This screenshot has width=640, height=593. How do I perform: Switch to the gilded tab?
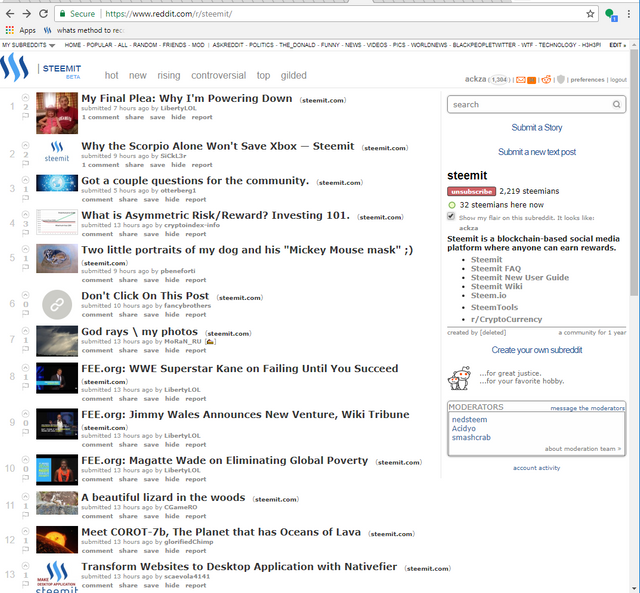293,76
